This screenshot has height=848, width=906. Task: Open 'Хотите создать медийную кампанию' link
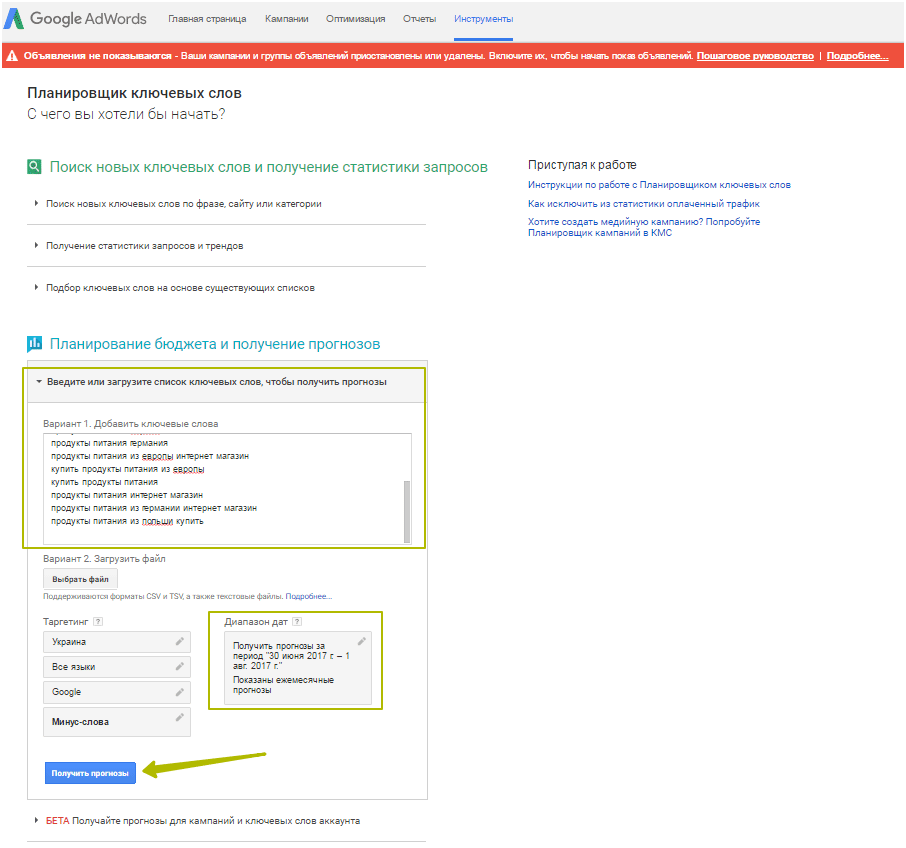pyautogui.click(x=644, y=227)
